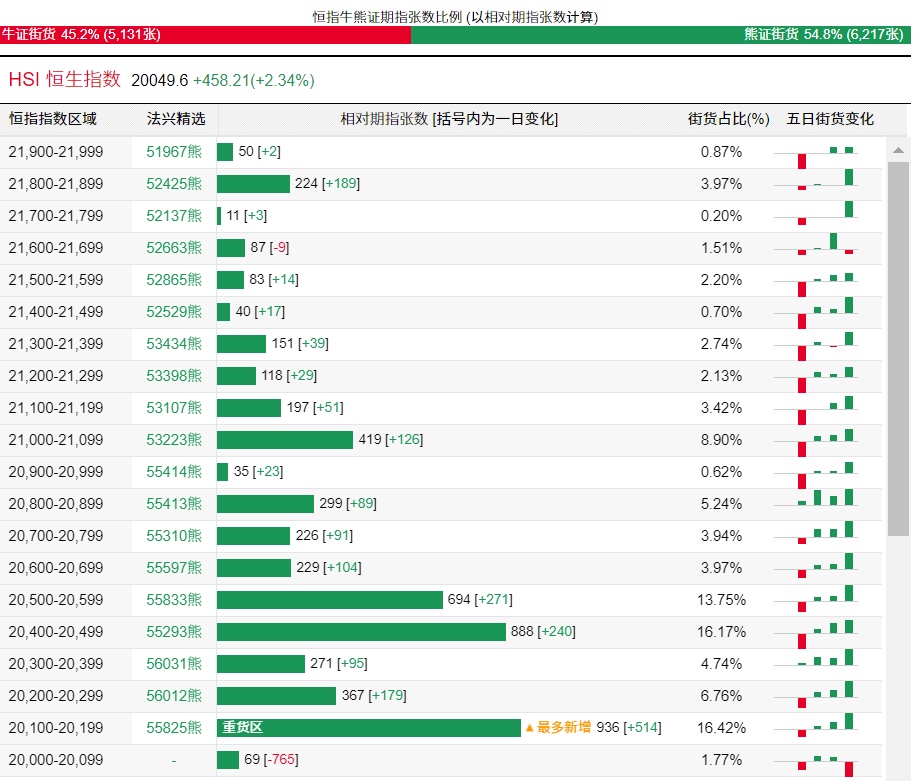Click the five-day chart for 20,100-20,199

(x=816, y=725)
